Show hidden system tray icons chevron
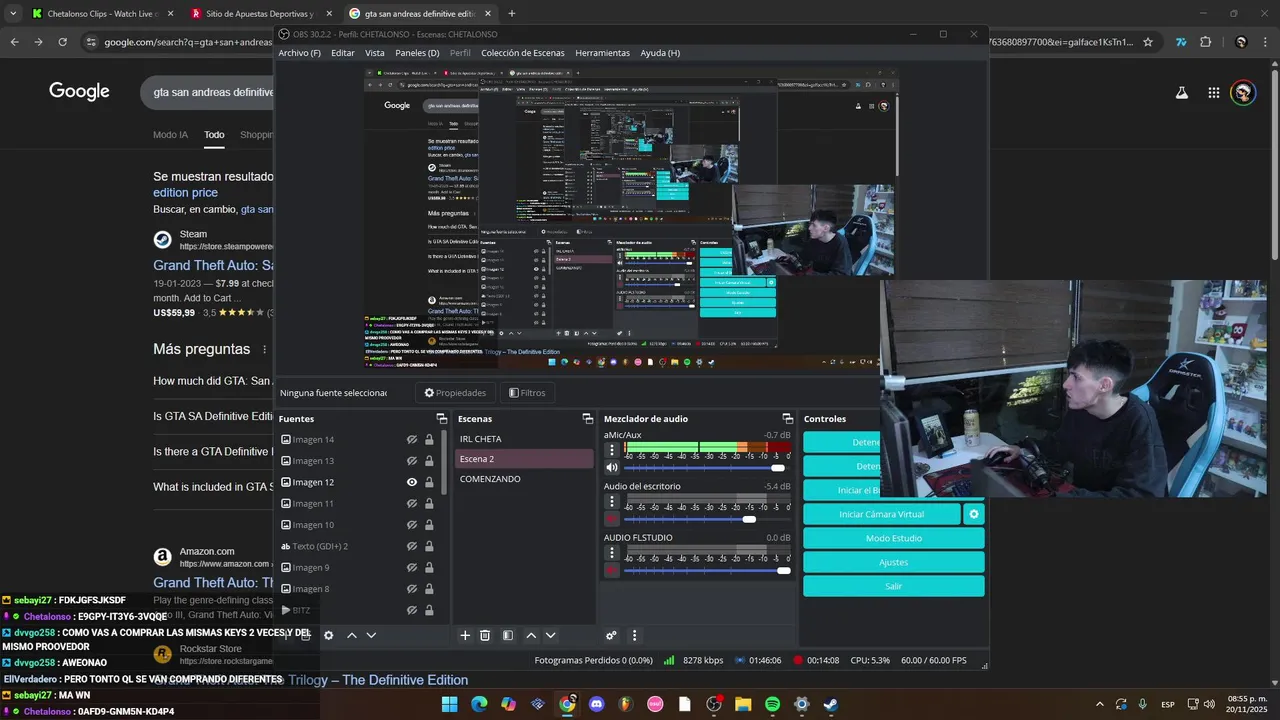 point(1100,704)
